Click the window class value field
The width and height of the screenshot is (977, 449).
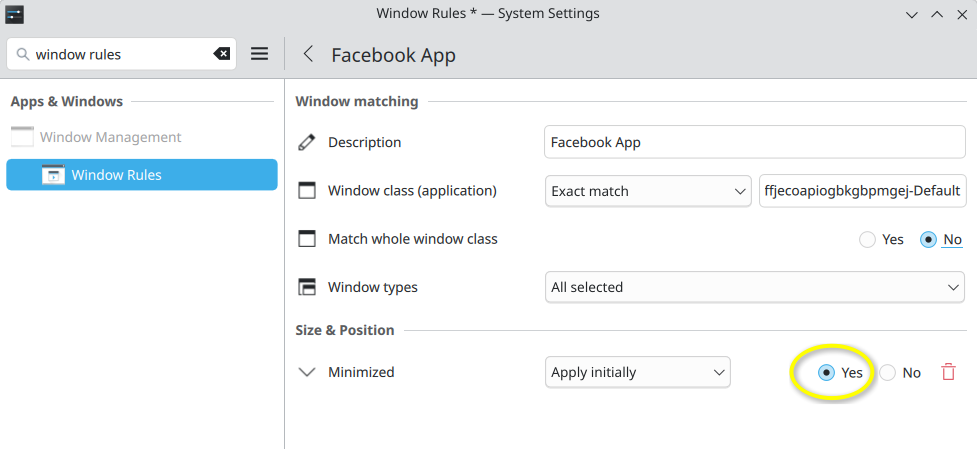[x=862, y=190]
